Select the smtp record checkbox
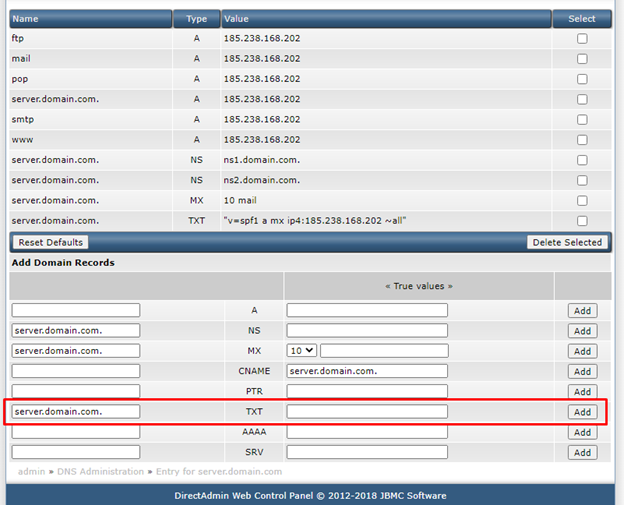 582,120
